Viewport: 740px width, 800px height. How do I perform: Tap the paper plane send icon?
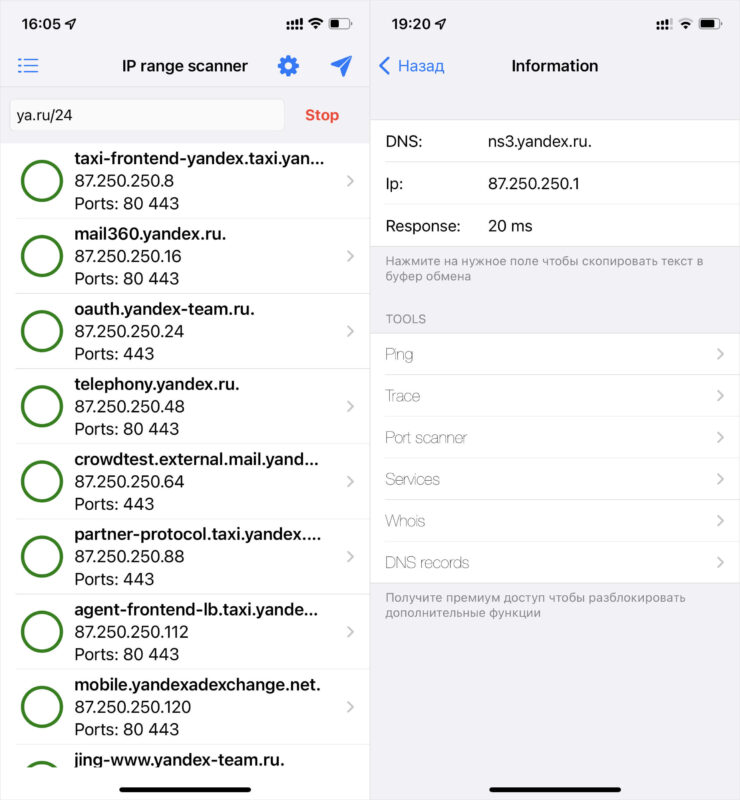[x=341, y=66]
